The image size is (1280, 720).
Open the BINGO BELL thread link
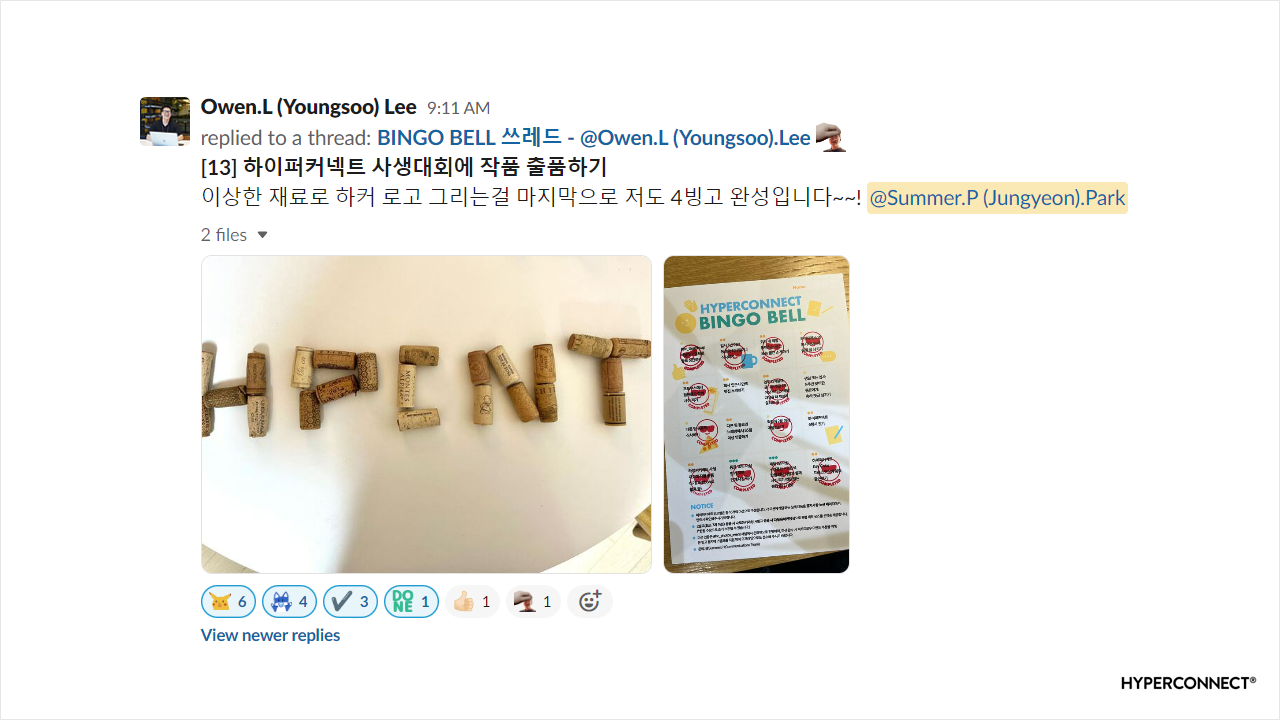click(593, 138)
